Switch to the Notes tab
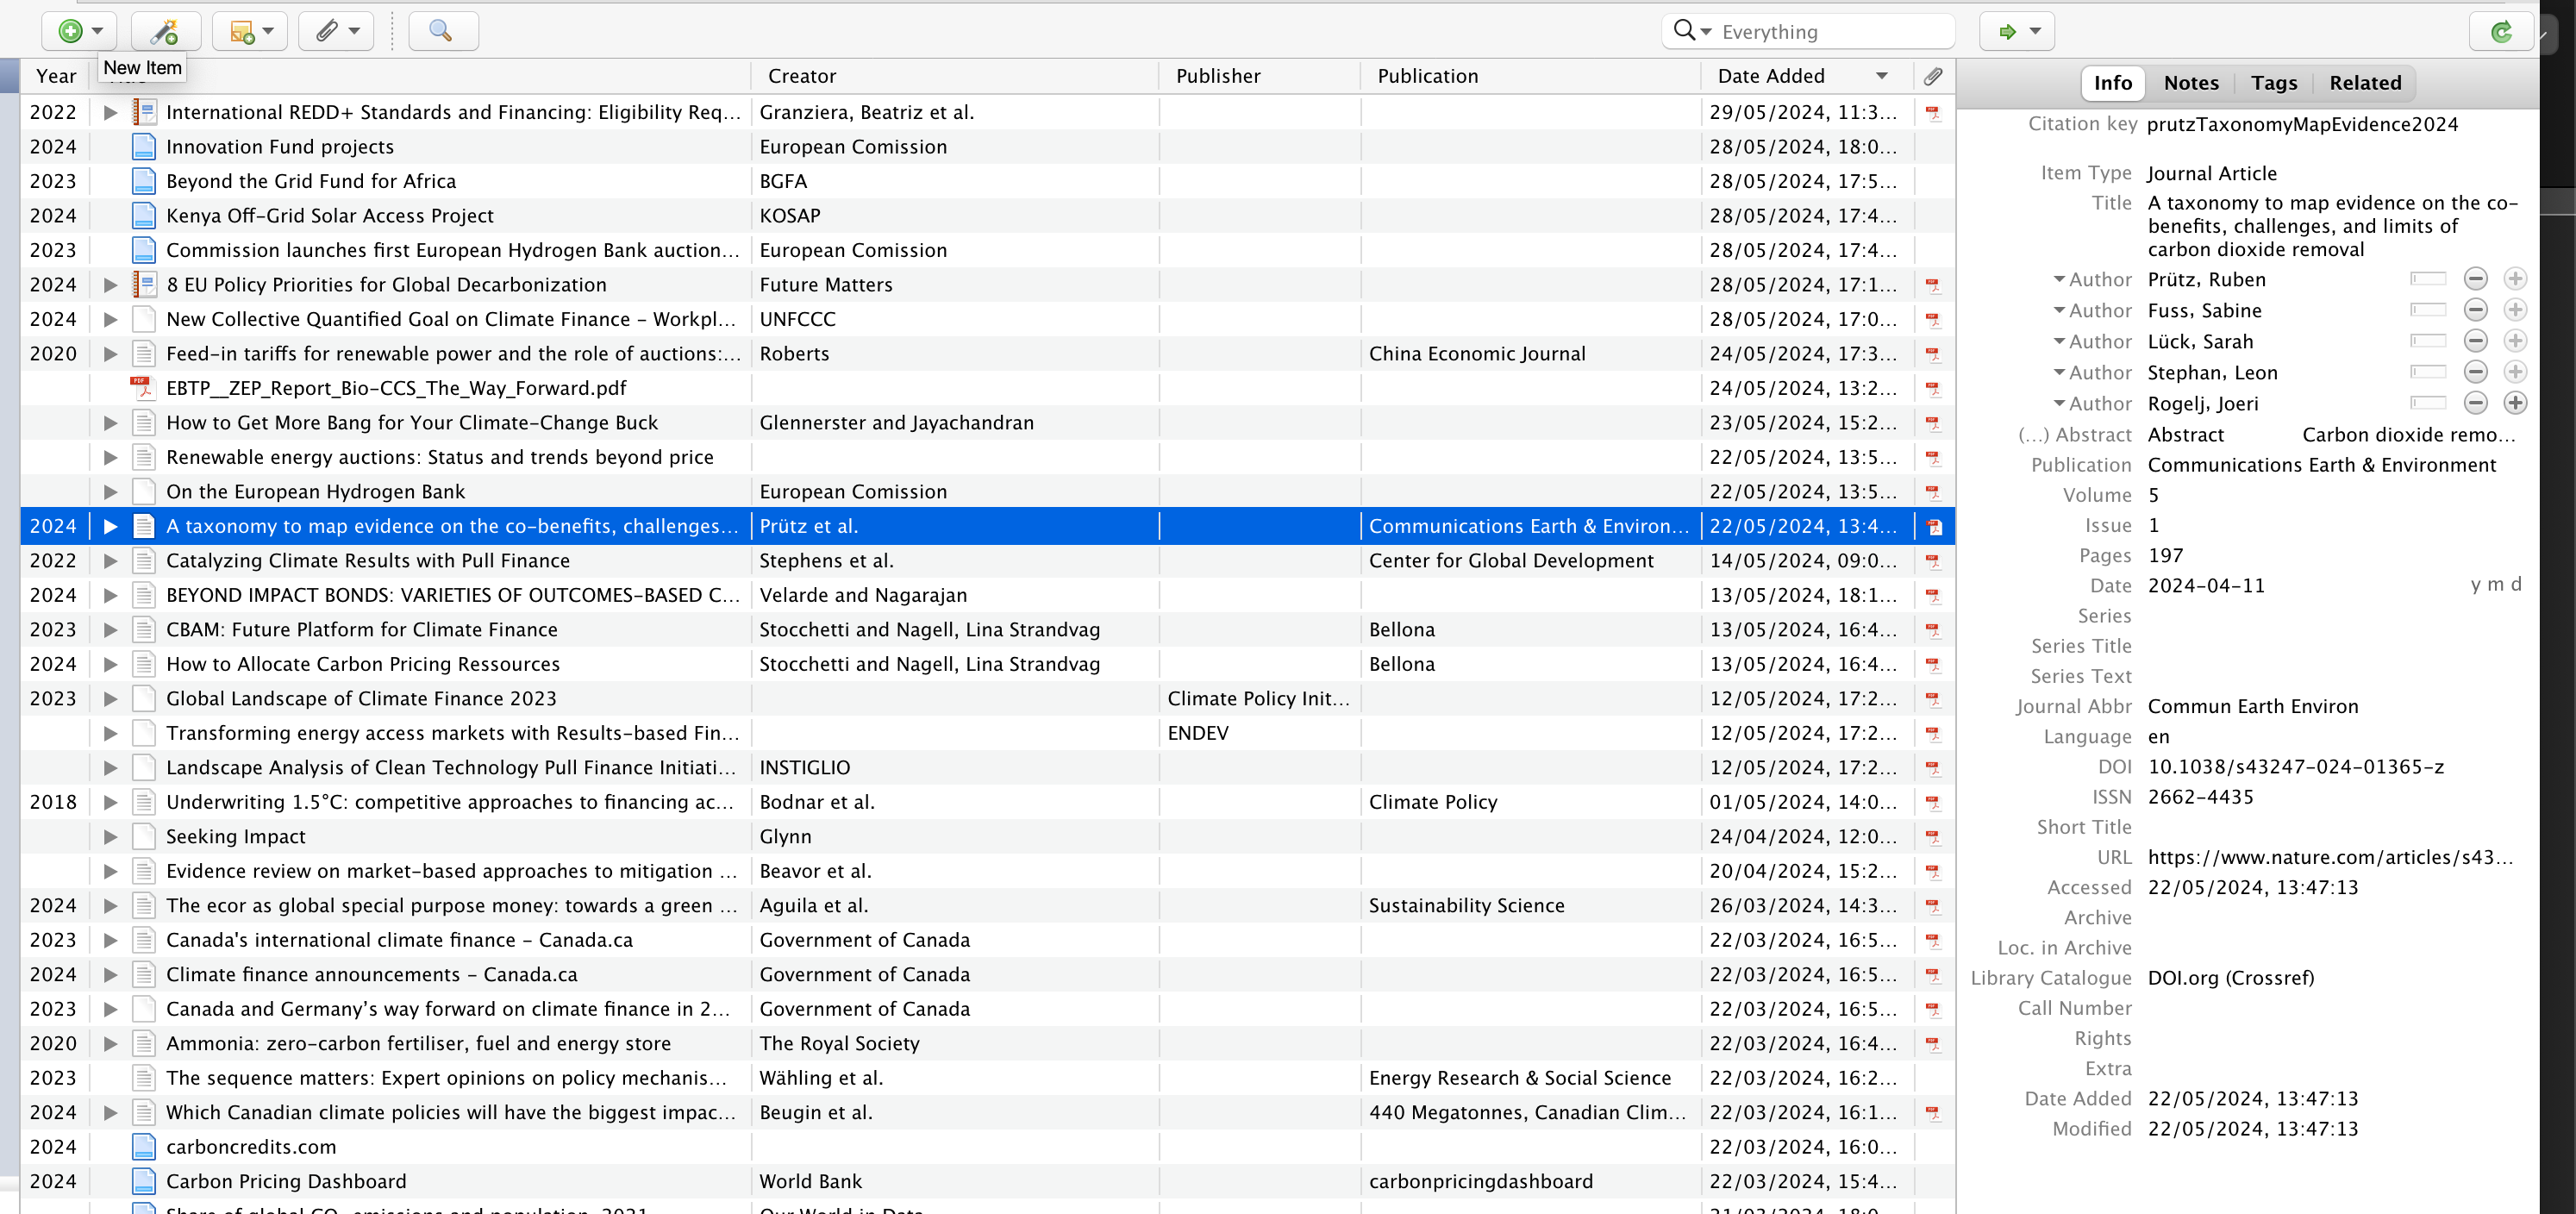This screenshot has height=1214, width=2576. pos(2191,83)
